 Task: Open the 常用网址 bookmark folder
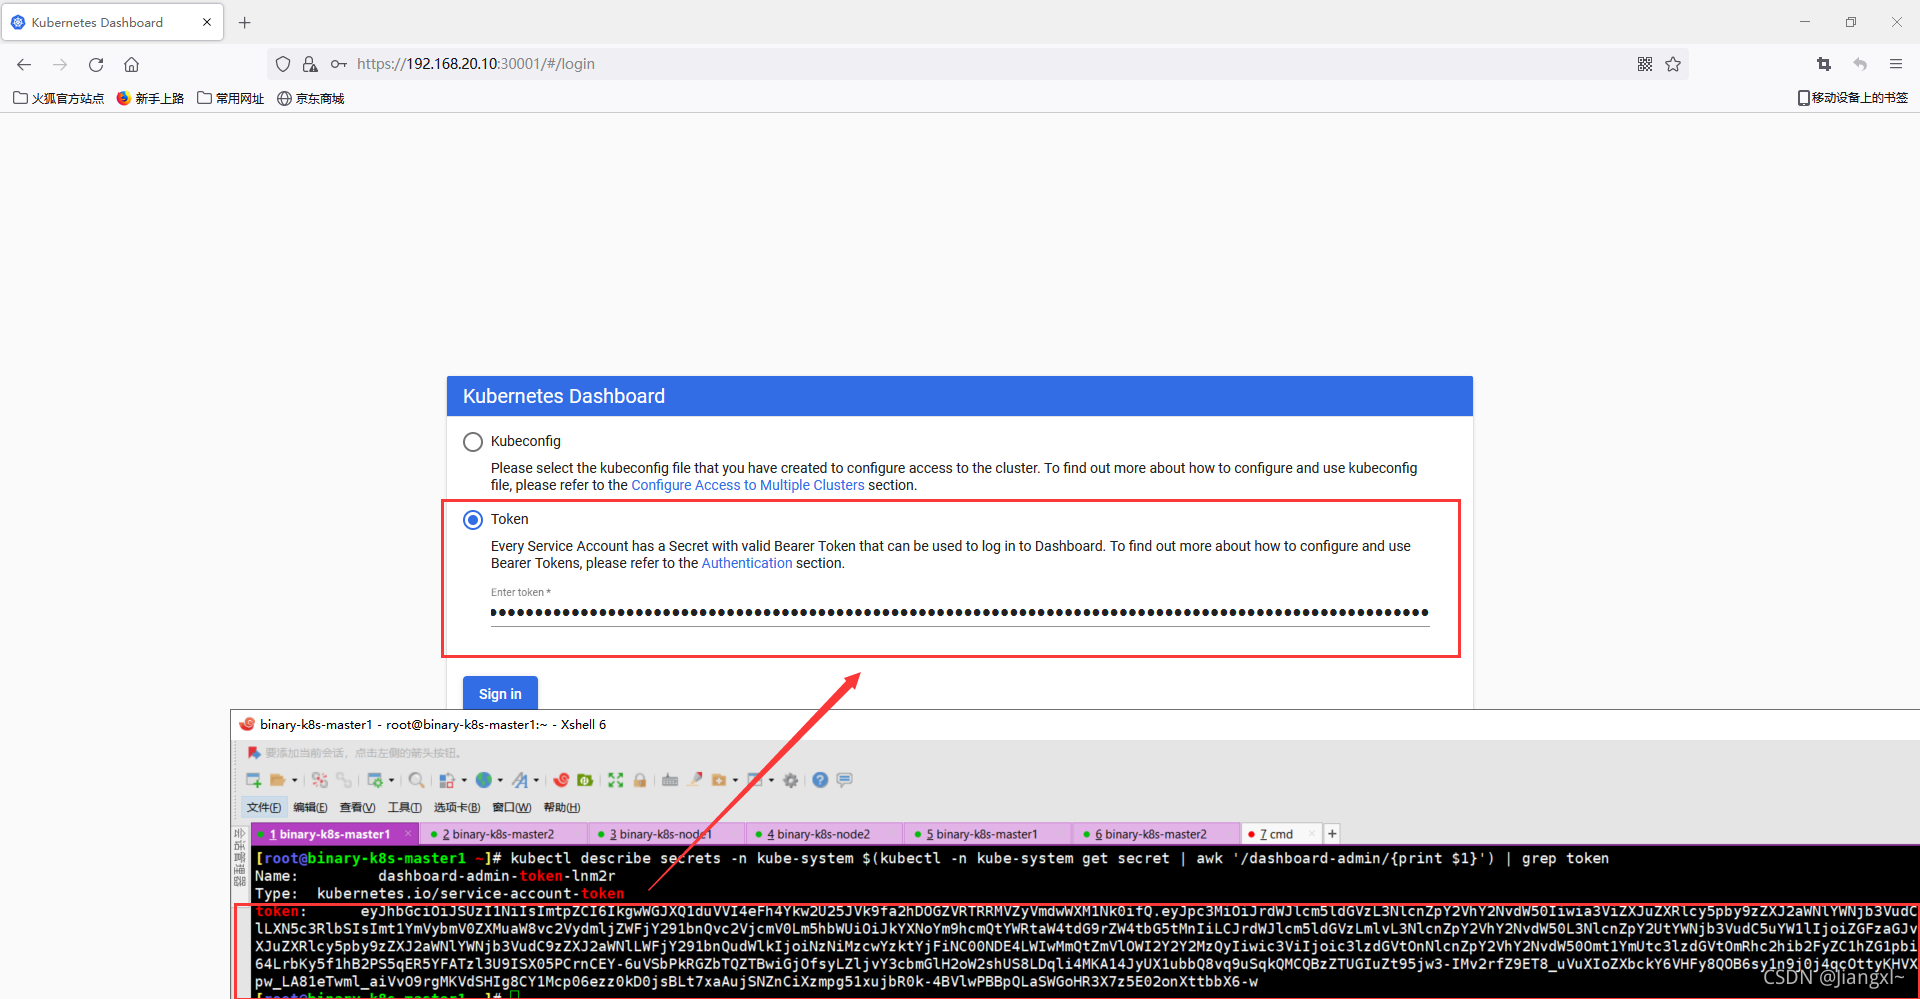(231, 98)
